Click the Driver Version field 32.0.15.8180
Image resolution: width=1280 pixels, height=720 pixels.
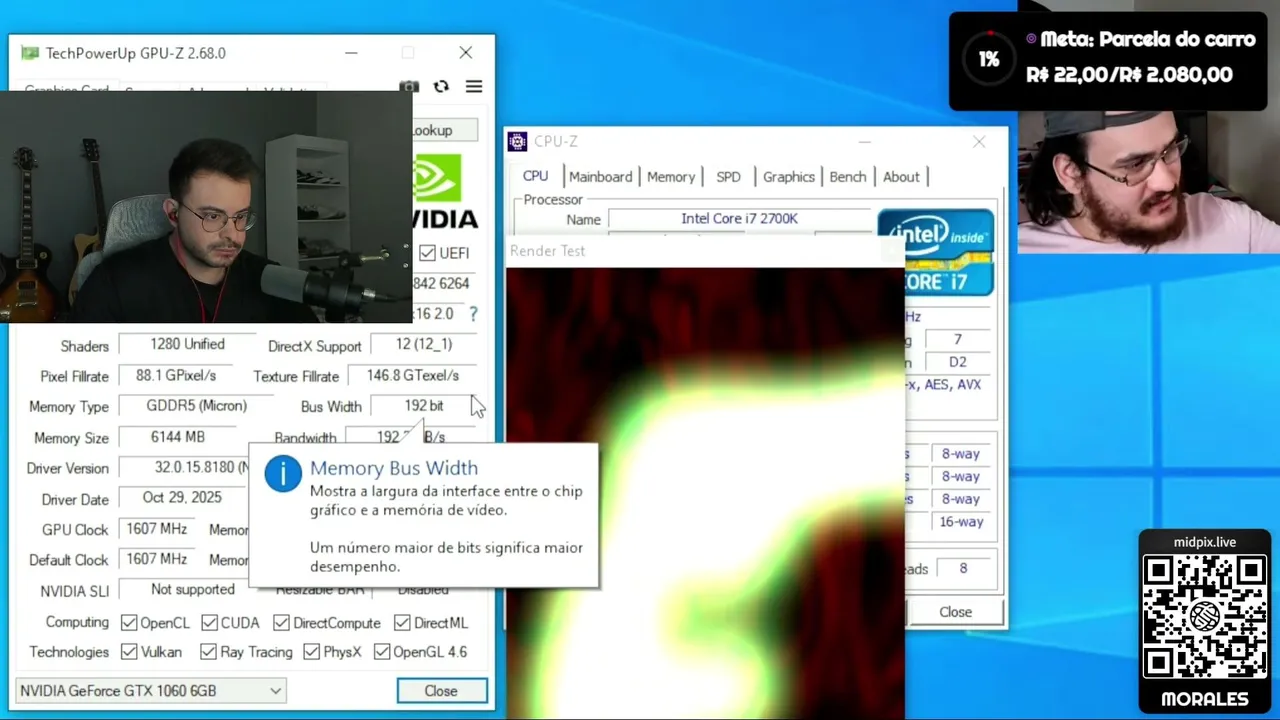184,468
